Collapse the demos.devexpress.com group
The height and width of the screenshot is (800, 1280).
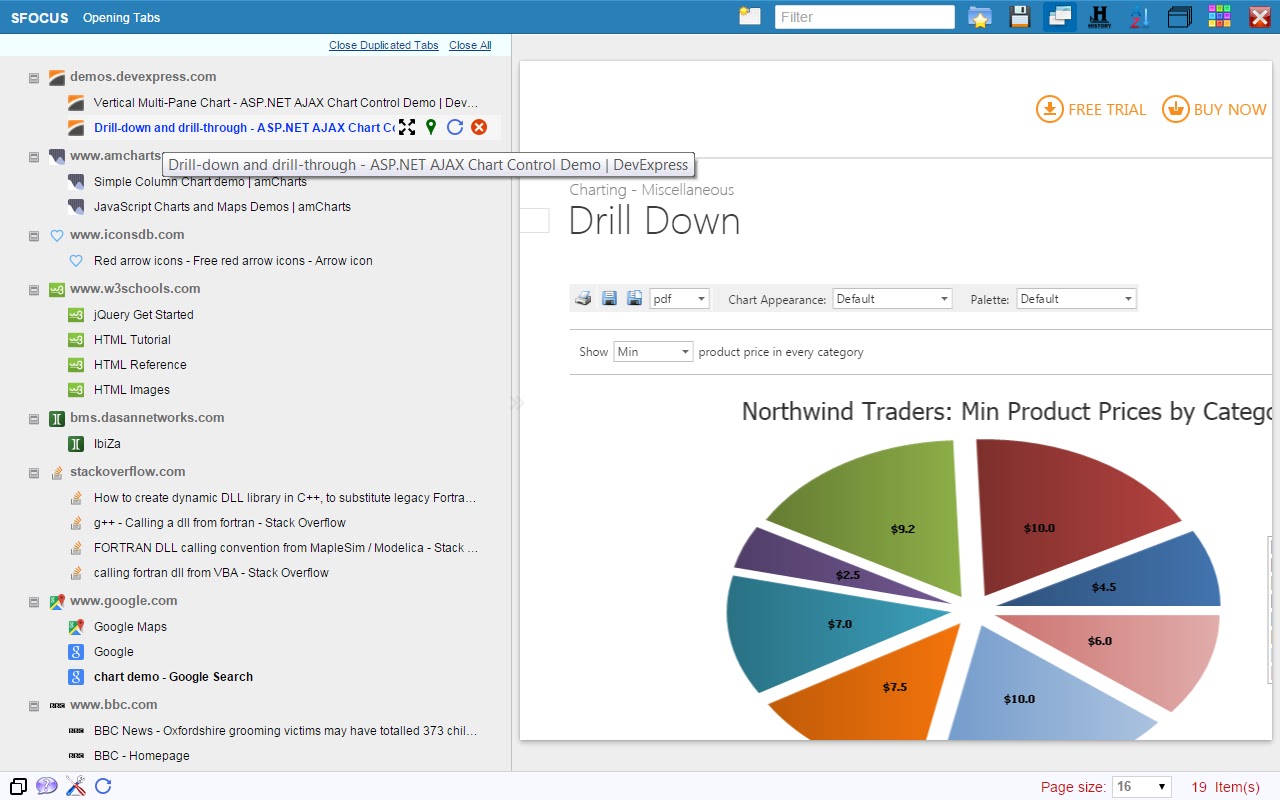(x=34, y=77)
